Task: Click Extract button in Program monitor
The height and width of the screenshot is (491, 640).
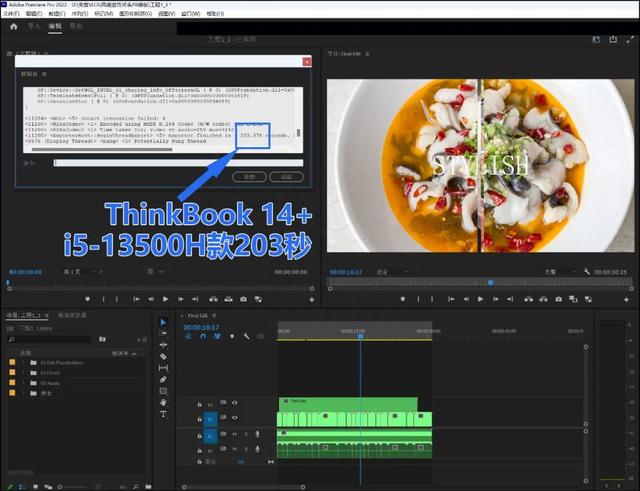Action: tap(543, 299)
